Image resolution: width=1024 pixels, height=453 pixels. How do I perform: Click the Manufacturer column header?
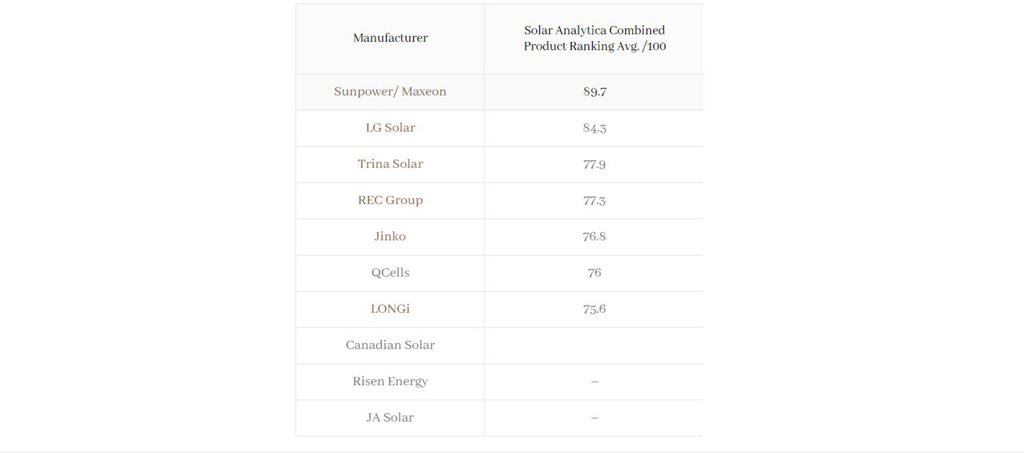pyautogui.click(x=391, y=38)
